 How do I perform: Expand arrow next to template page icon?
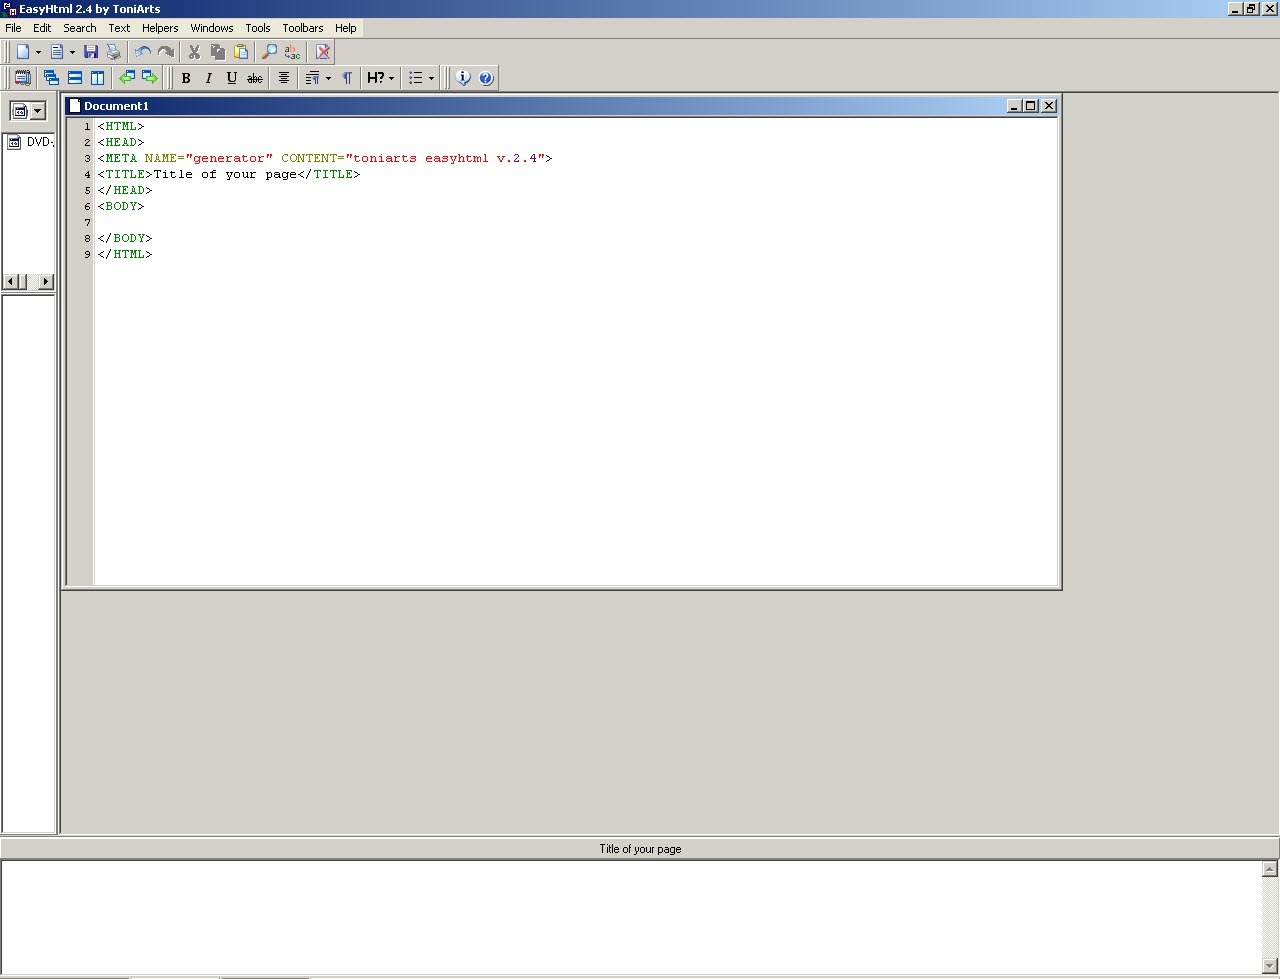click(72, 52)
